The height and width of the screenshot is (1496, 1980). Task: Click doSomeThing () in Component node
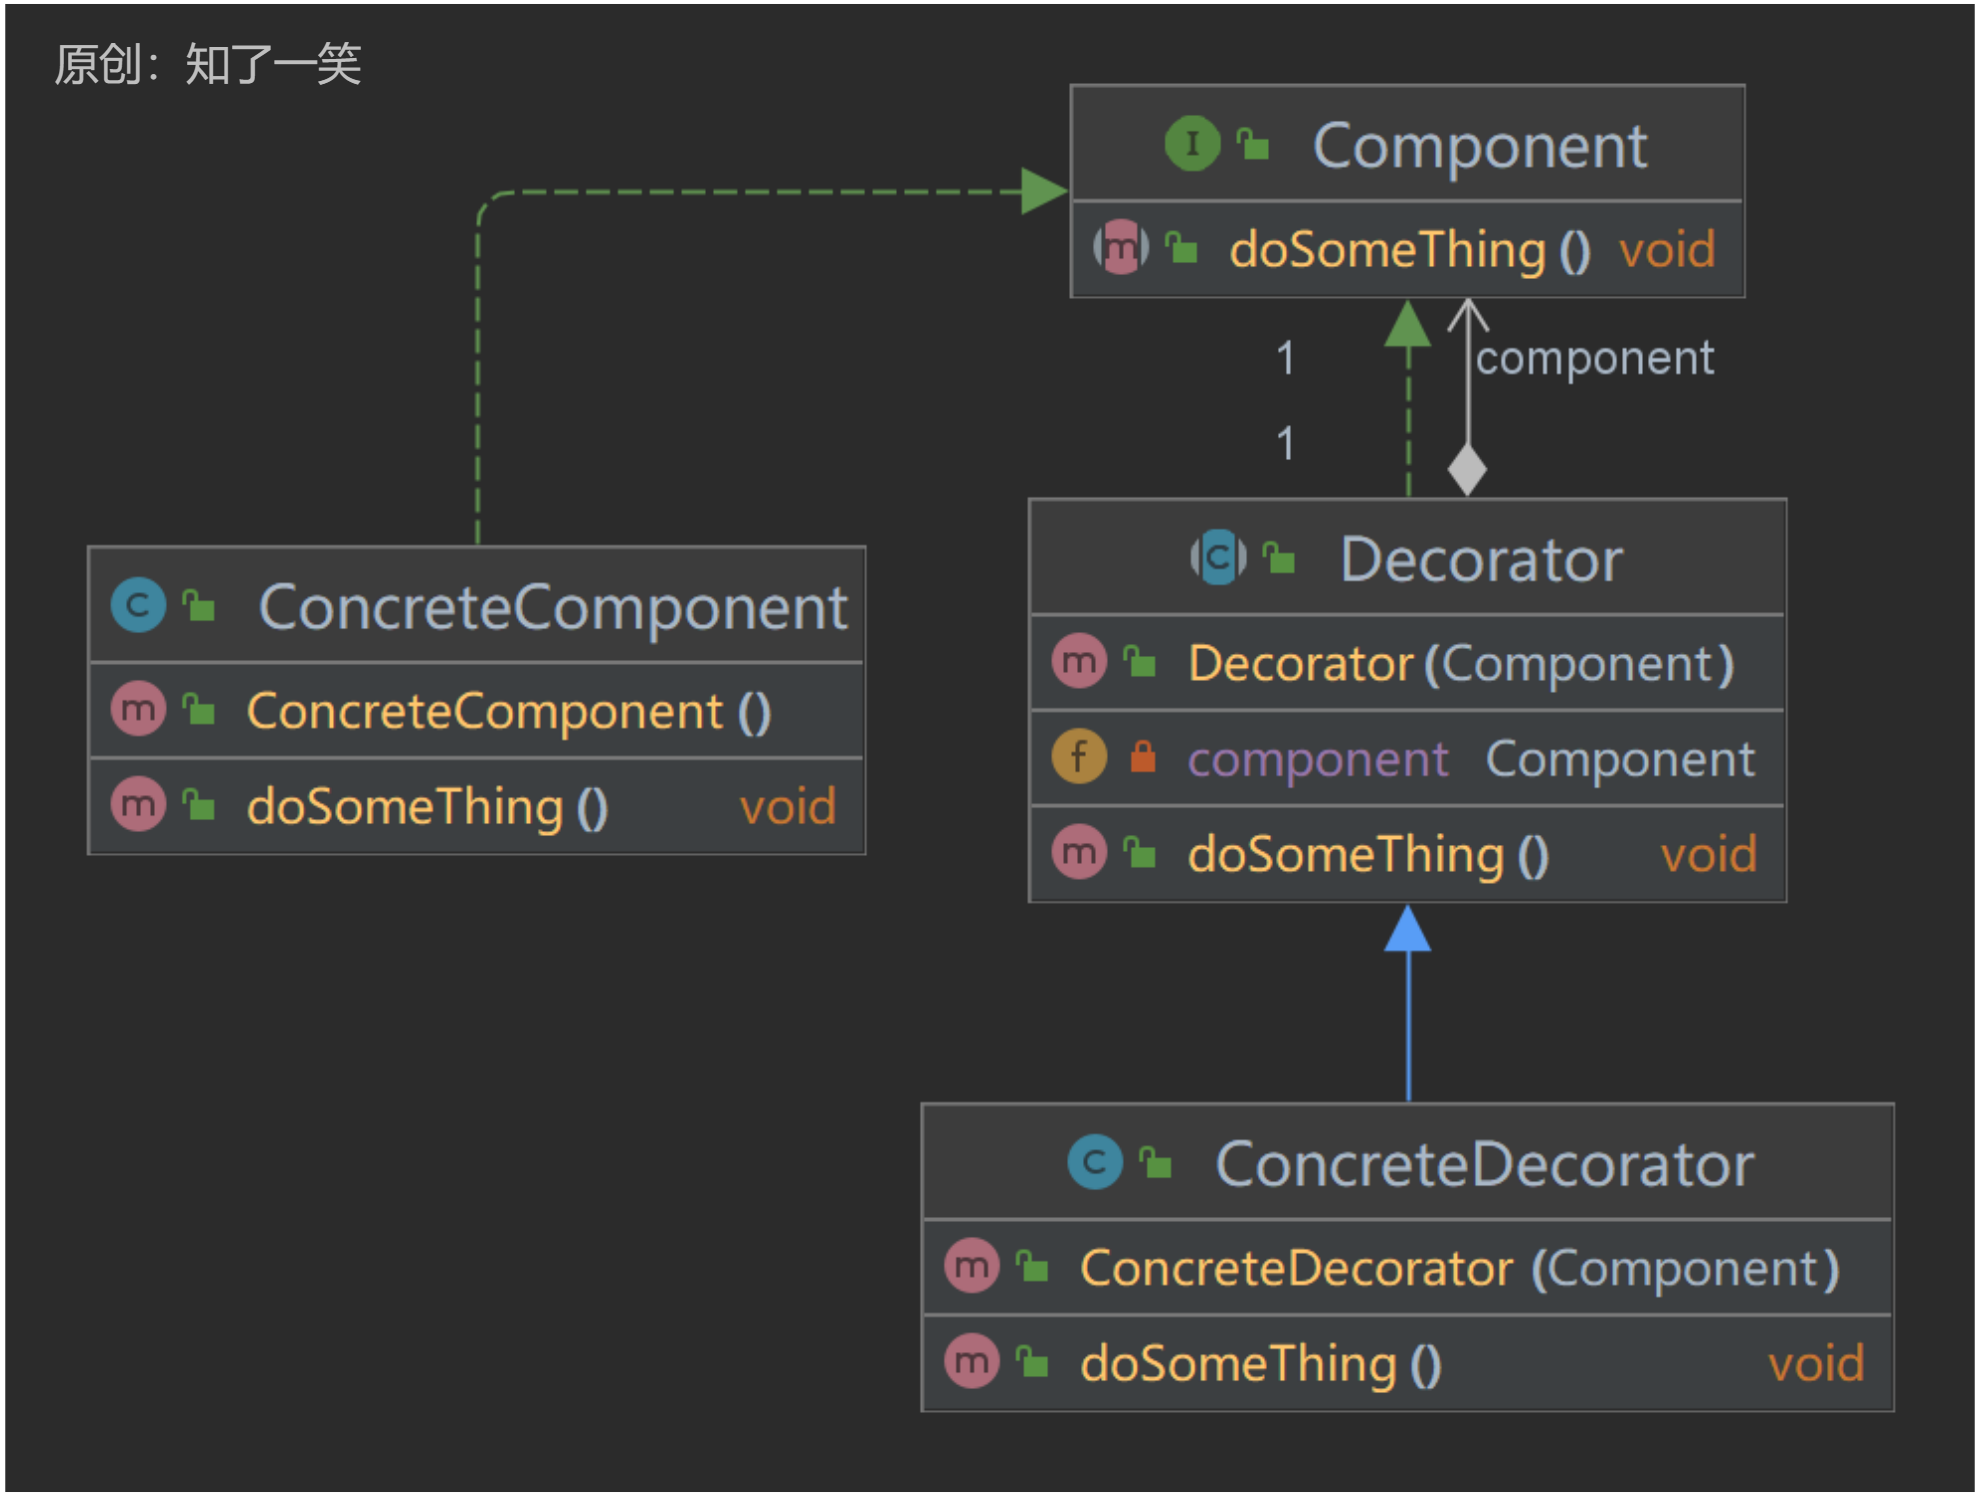pos(1410,249)
